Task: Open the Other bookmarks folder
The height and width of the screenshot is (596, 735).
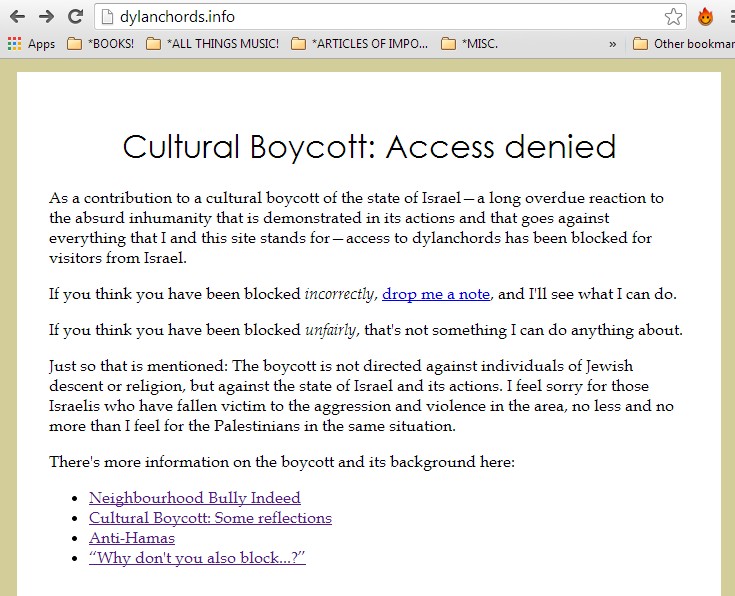Action: 683,44
